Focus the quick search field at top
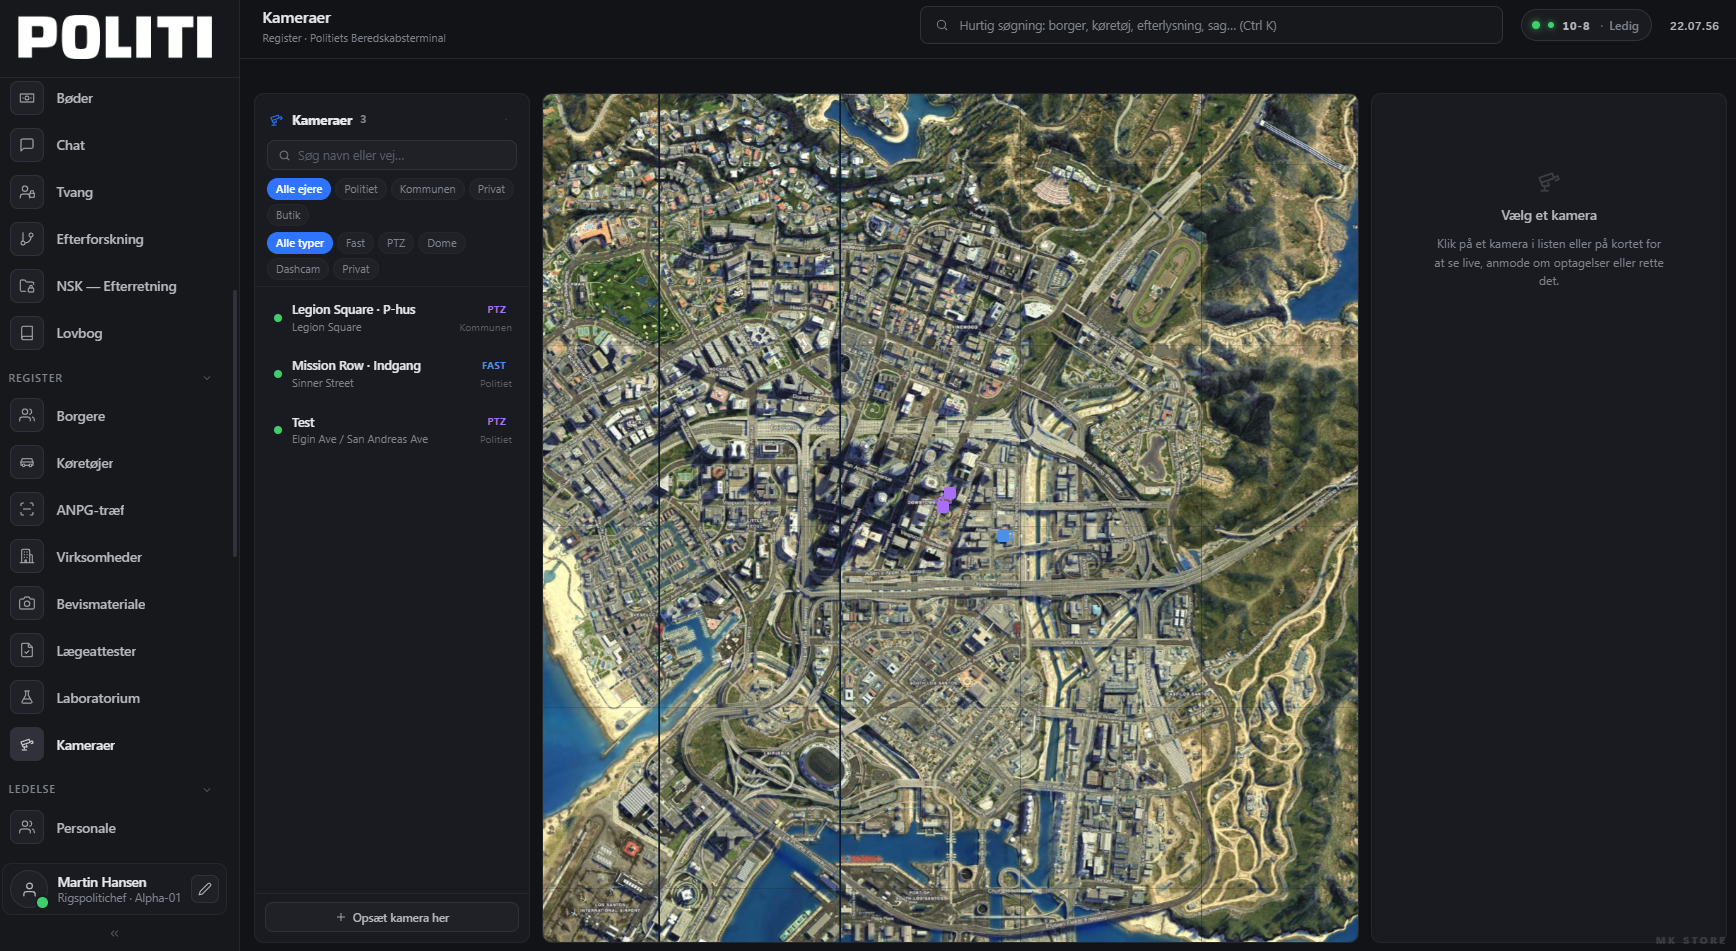The width and height of the screenshot is (1736, 951). point(1211,26)
